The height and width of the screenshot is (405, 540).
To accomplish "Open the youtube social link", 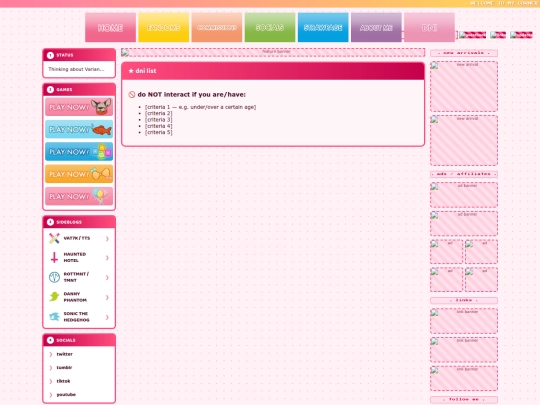I will tap(66, 394).
